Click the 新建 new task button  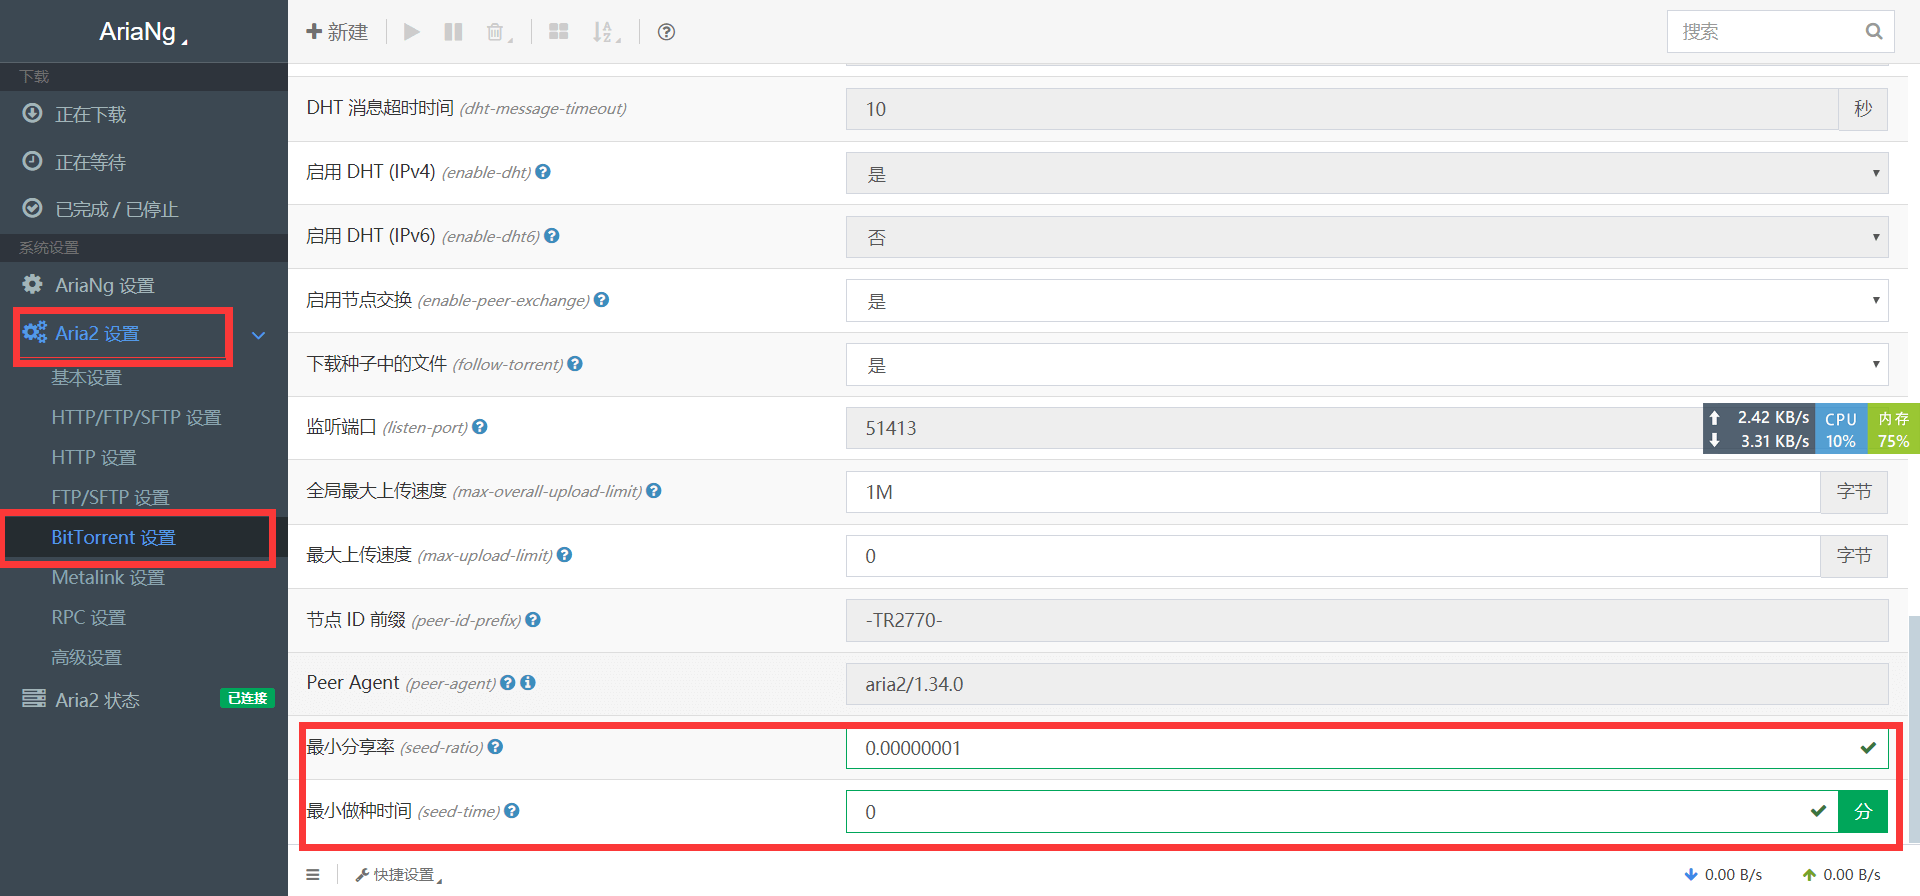pyautogui.click(x=337, y=32)
